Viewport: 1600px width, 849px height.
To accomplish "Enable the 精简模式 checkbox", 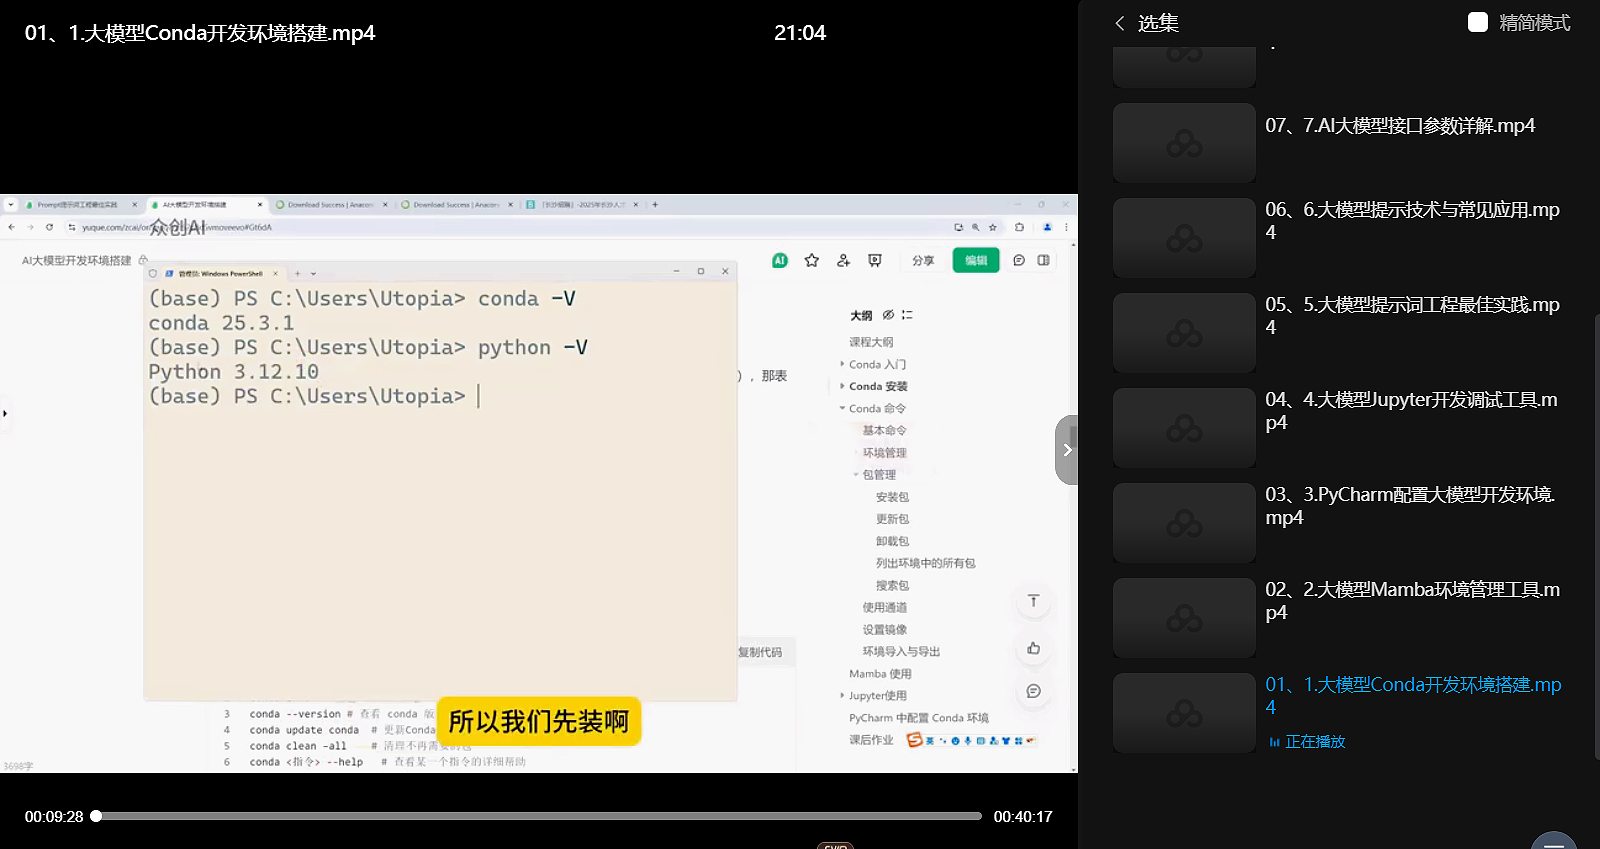I will tap(1478, 23).
